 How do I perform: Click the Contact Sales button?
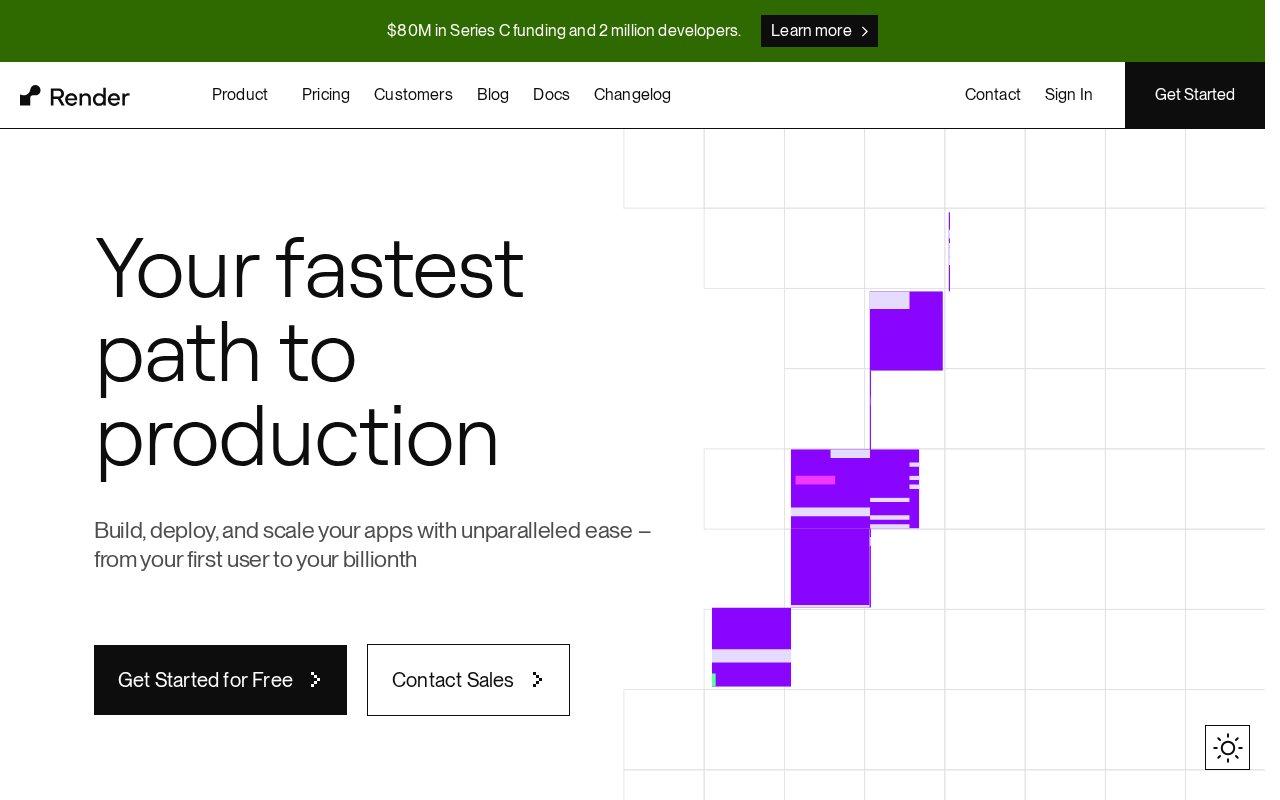468,680
